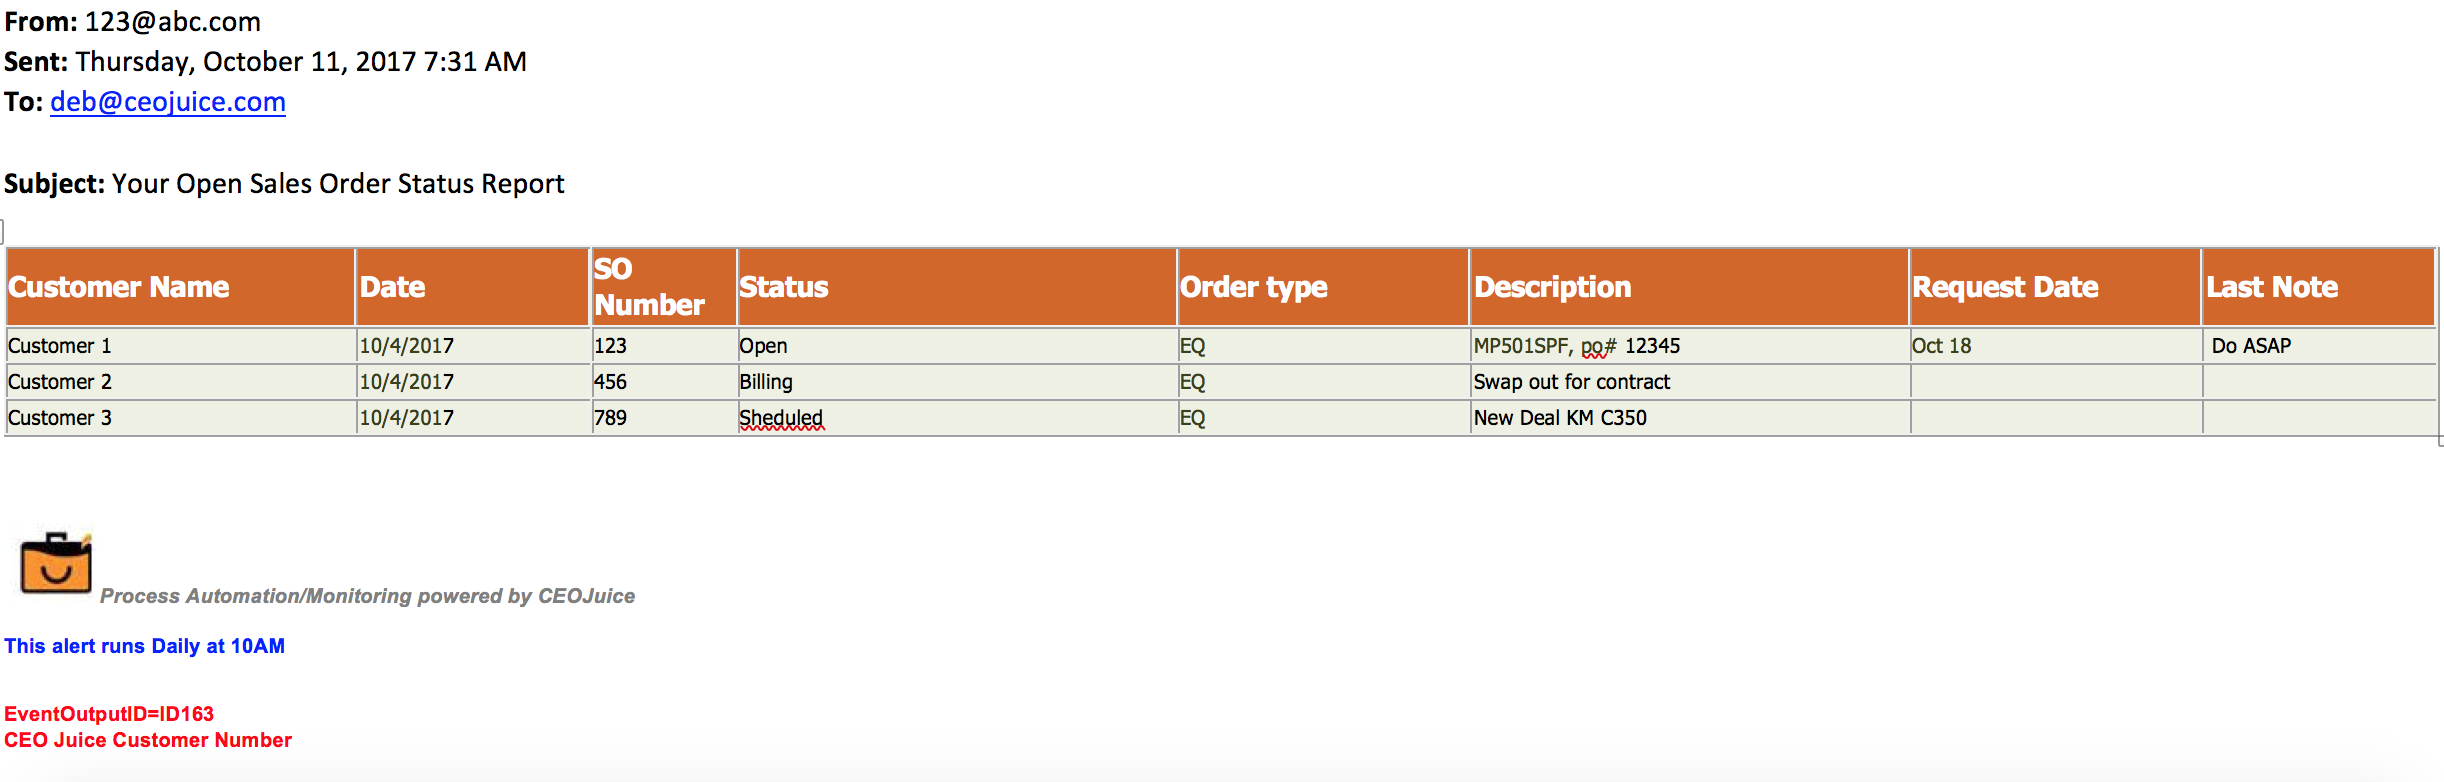This screenshot has width=2444, height=782.
Task: Click the Request Date column header
Action: coord(2055,287)
